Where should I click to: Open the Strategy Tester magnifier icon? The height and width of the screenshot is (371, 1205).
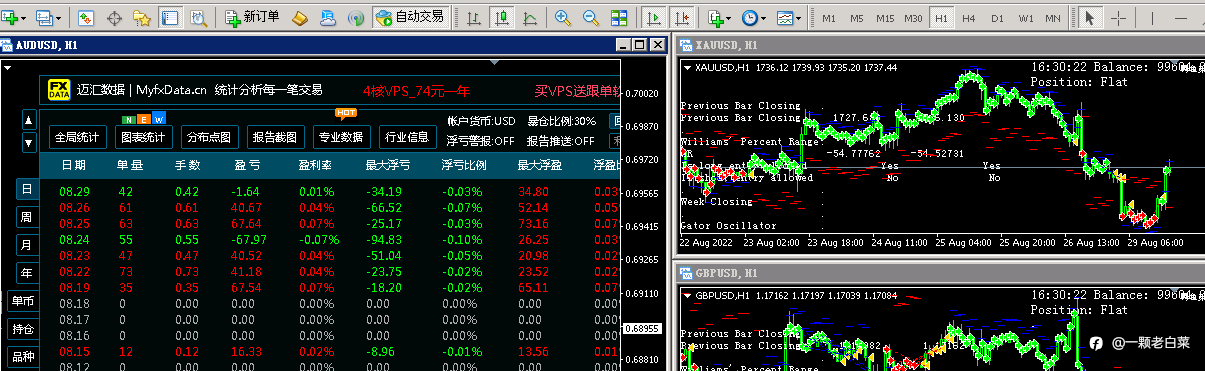click(x=198, y=18)
